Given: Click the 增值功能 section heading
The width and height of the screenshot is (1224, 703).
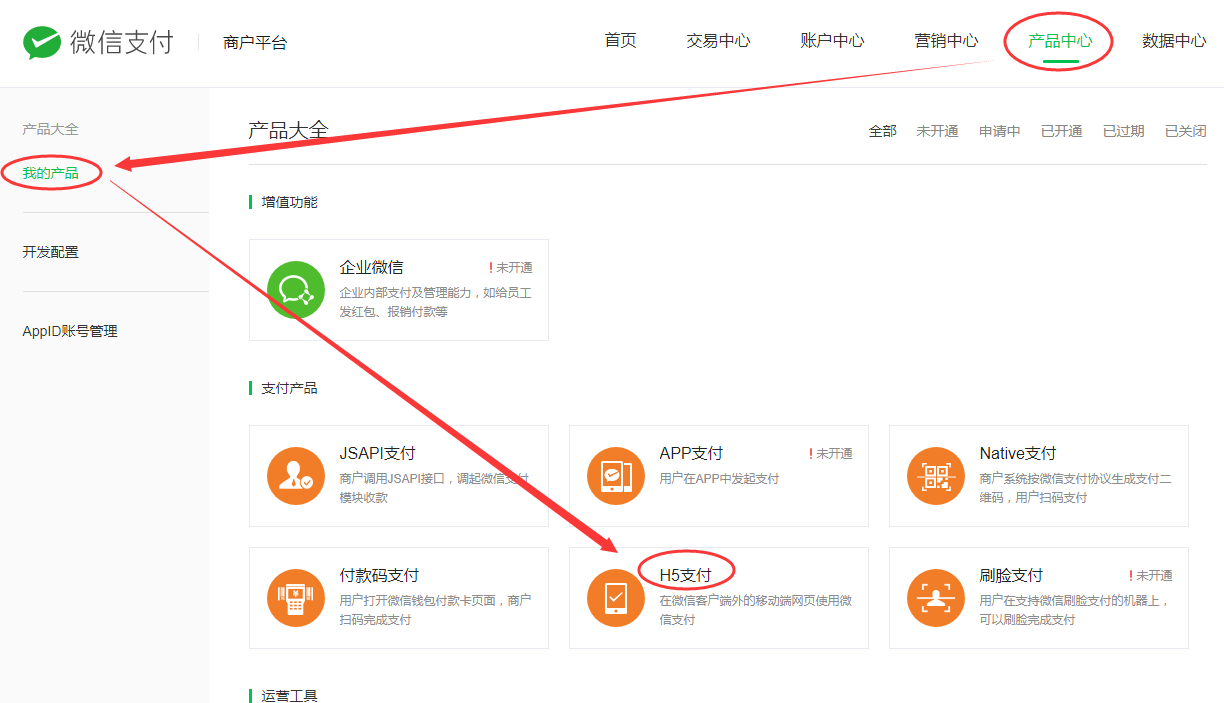Looking at the screenshot, I should [x=289, y=202].
